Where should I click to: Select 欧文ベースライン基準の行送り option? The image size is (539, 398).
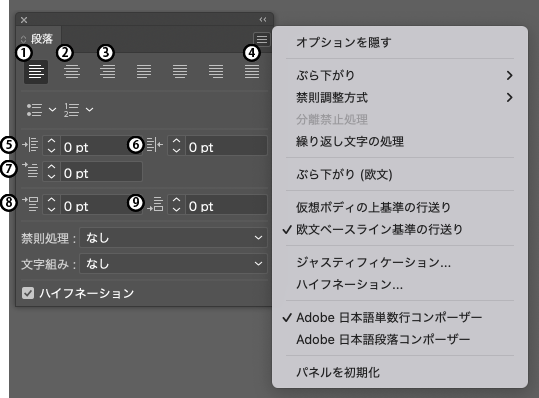point(400,230)
